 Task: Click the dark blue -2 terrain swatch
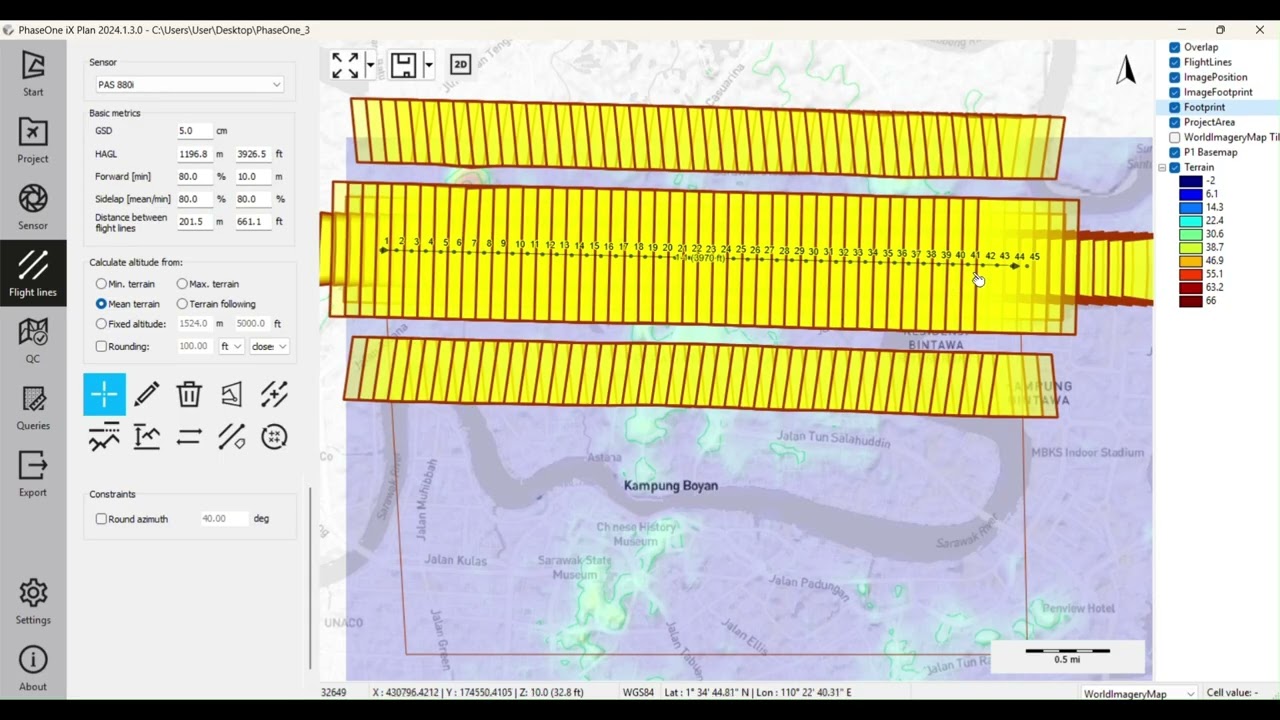pyautogui.click(x=1190, y=181)
